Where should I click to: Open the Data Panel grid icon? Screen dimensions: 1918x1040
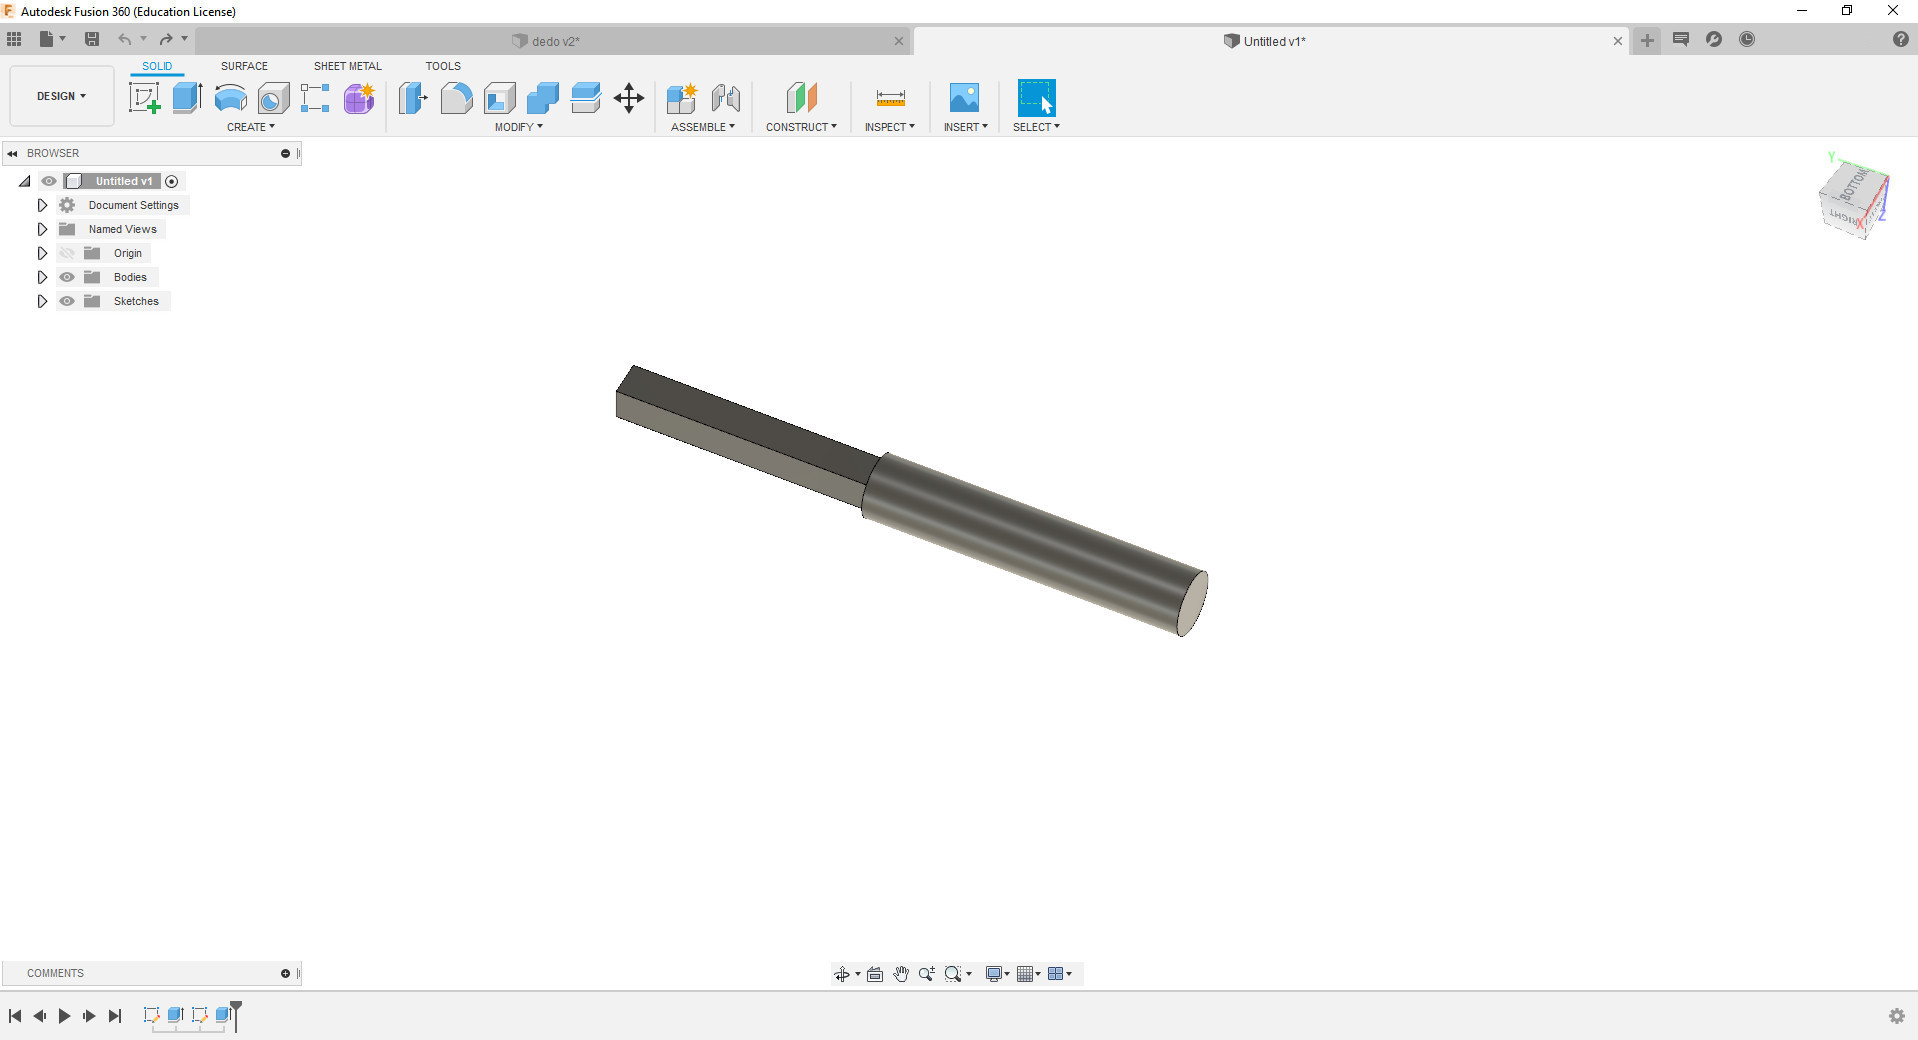14,39
